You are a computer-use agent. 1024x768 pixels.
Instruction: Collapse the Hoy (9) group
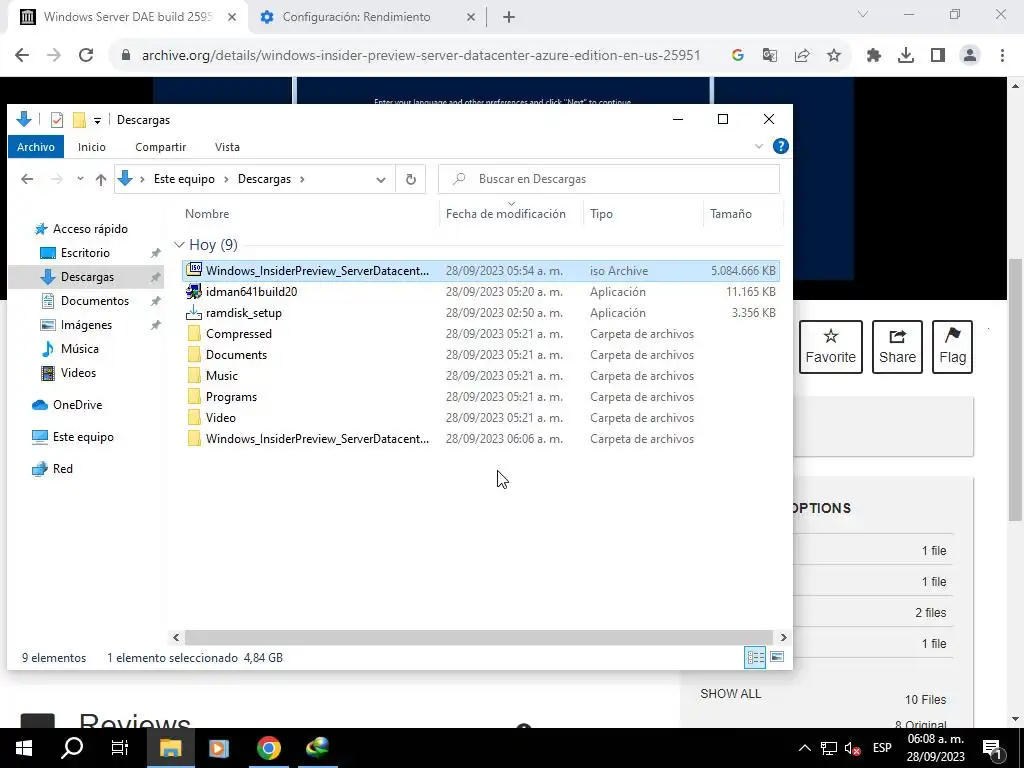(x=179, y=245)
